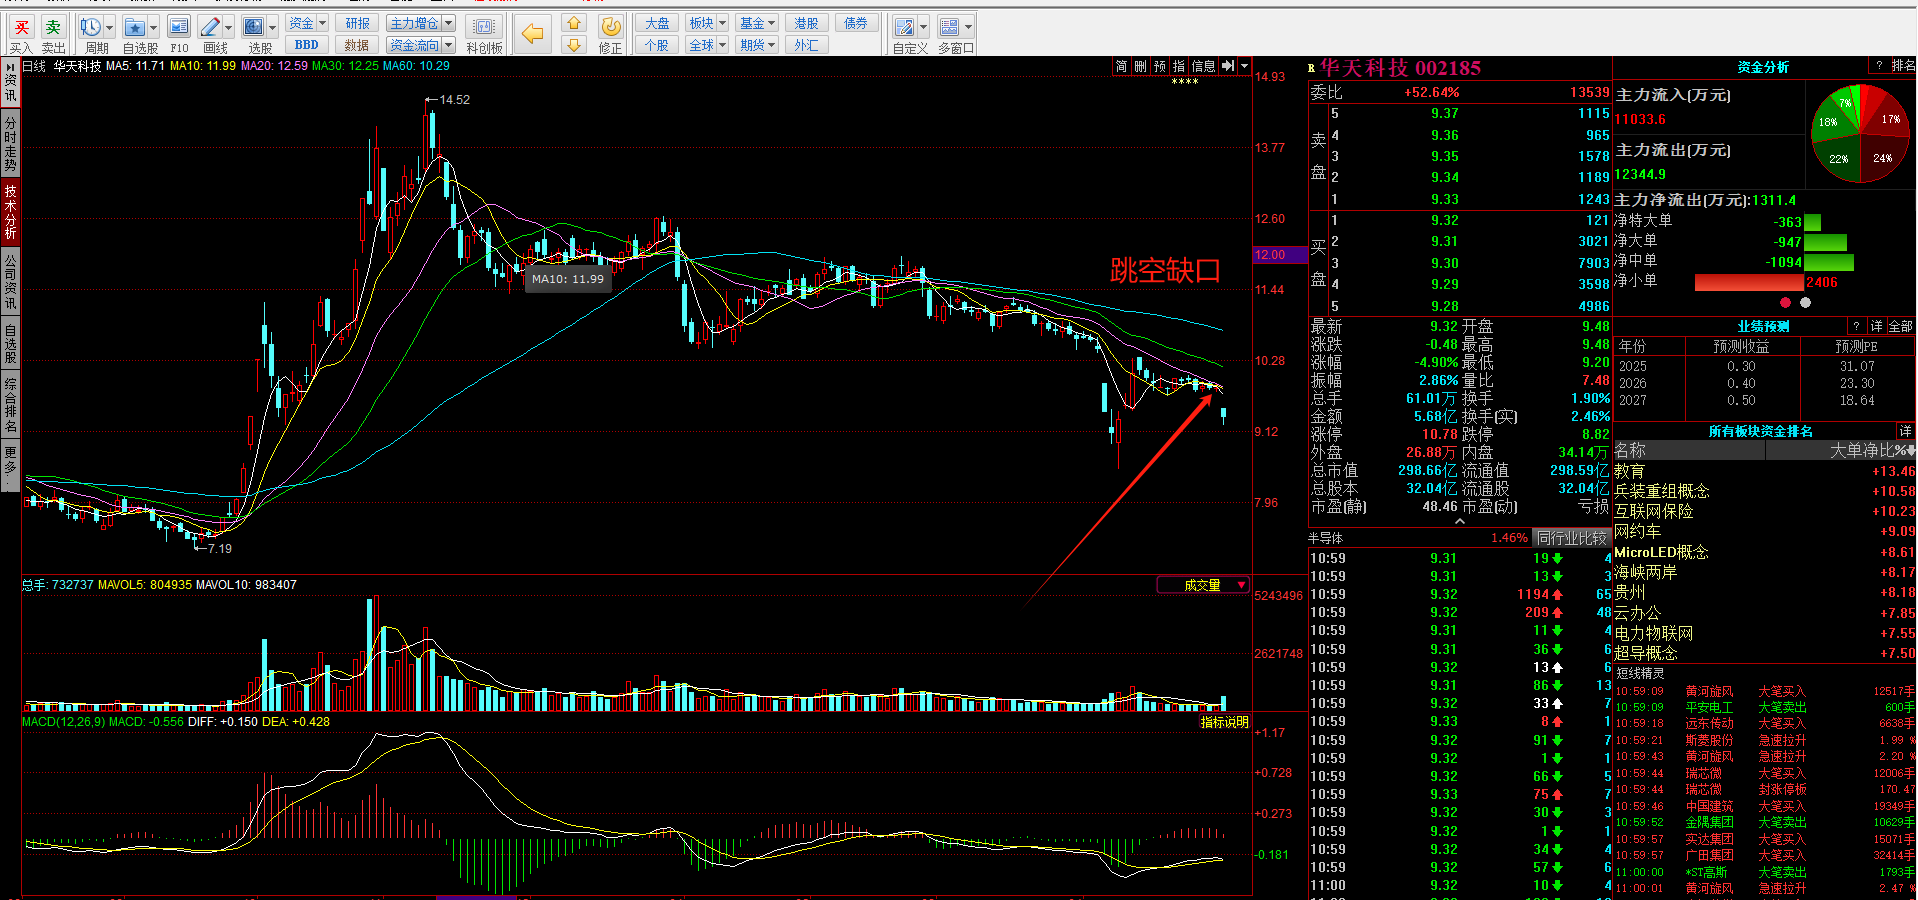Click the R marker beside 华天科技
Screen dimensions: 1918x900
1312,69
